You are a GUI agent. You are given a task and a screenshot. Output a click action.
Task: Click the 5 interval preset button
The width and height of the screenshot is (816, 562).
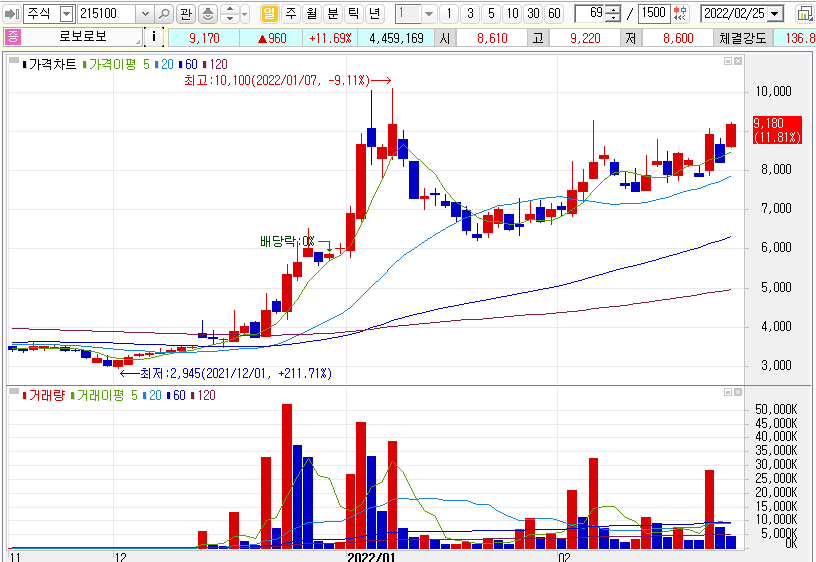pyautogui.click(x=491, y=14)
